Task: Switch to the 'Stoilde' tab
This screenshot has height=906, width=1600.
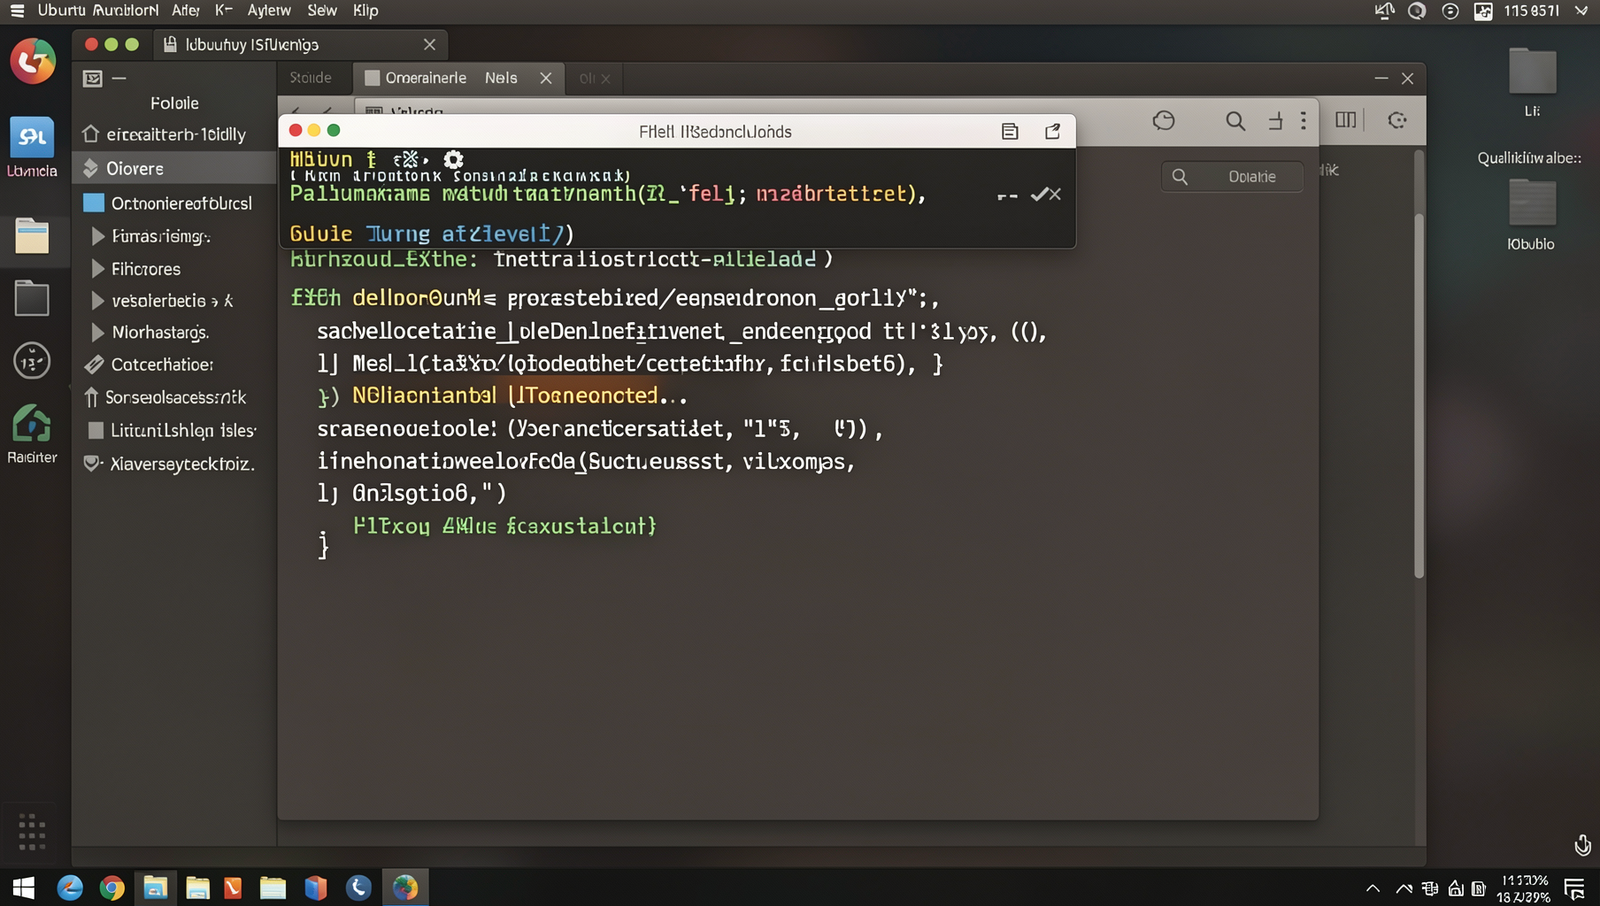Action: (x=311, y=78)
